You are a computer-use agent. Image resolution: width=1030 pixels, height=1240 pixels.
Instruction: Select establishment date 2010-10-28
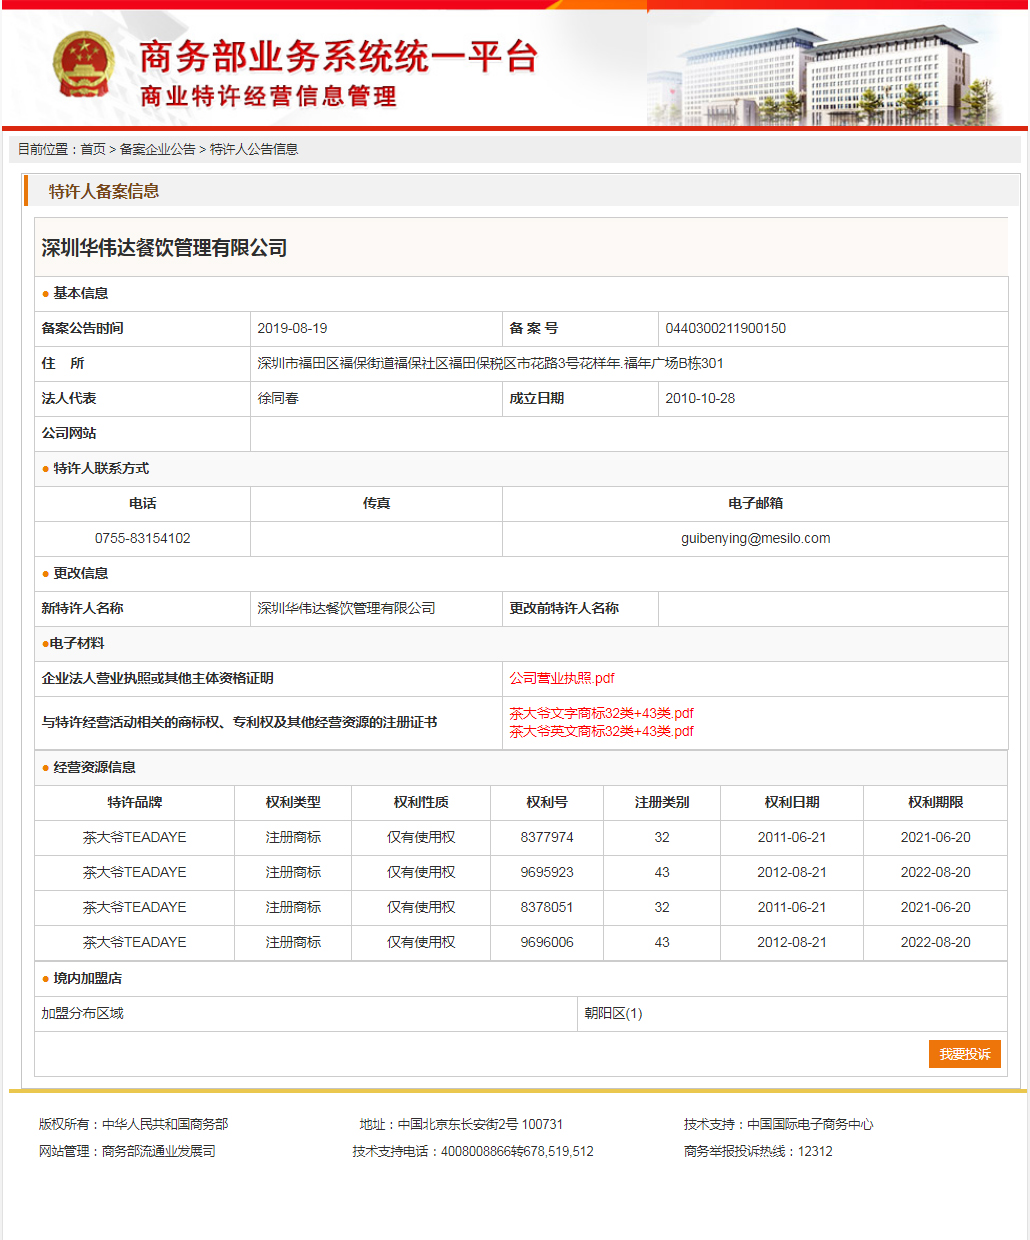tap(700, 398)
